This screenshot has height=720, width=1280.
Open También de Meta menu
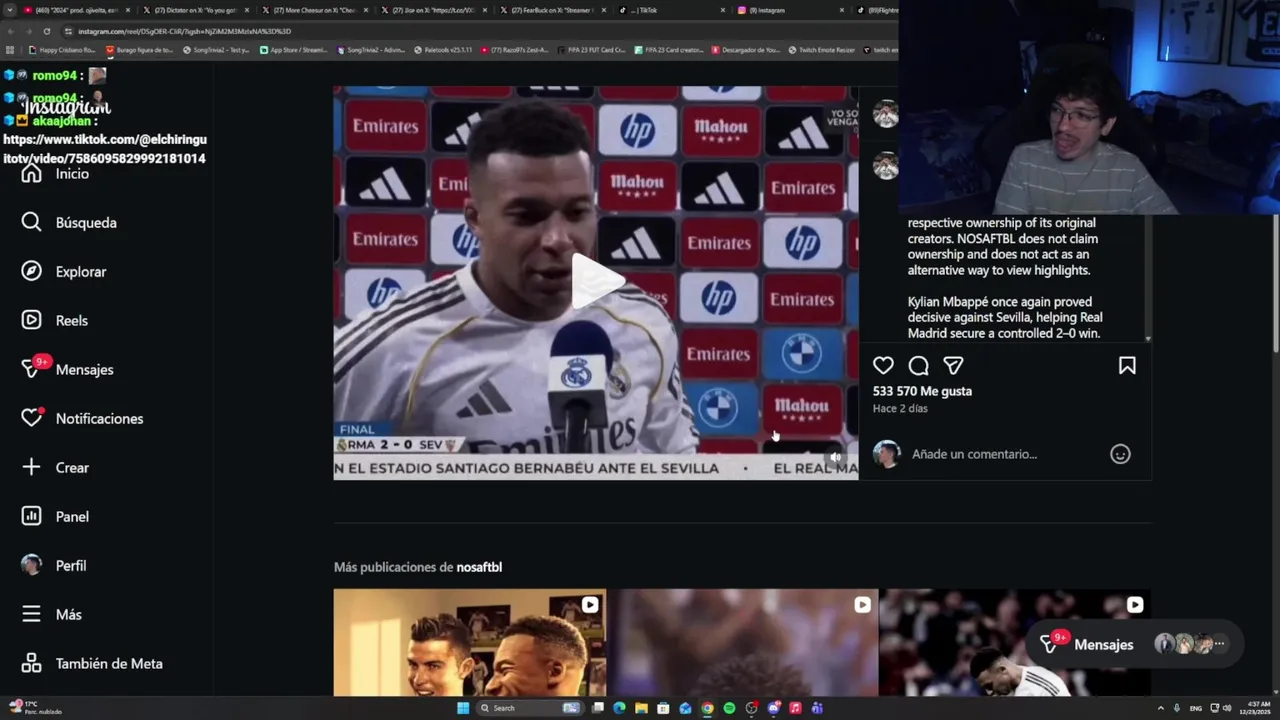pos(92,663)
